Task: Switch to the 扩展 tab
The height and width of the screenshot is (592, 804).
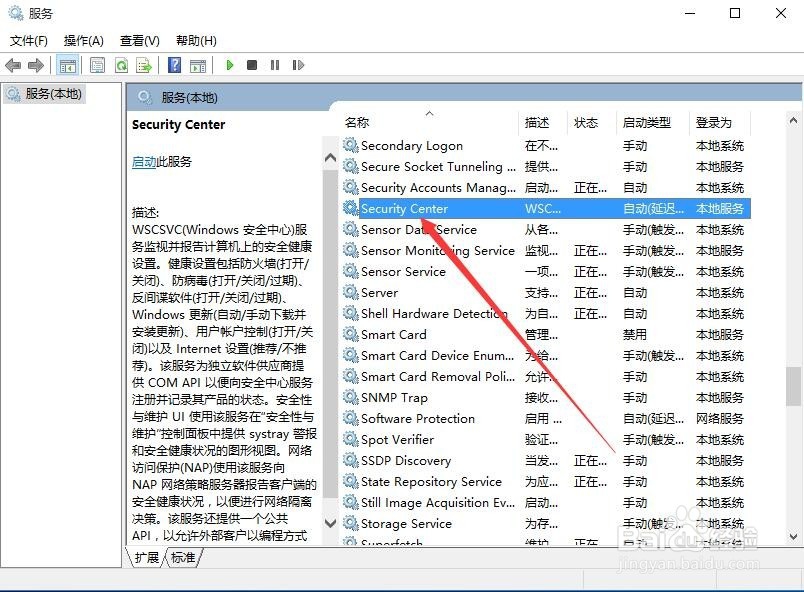Action: coord(147,557)
